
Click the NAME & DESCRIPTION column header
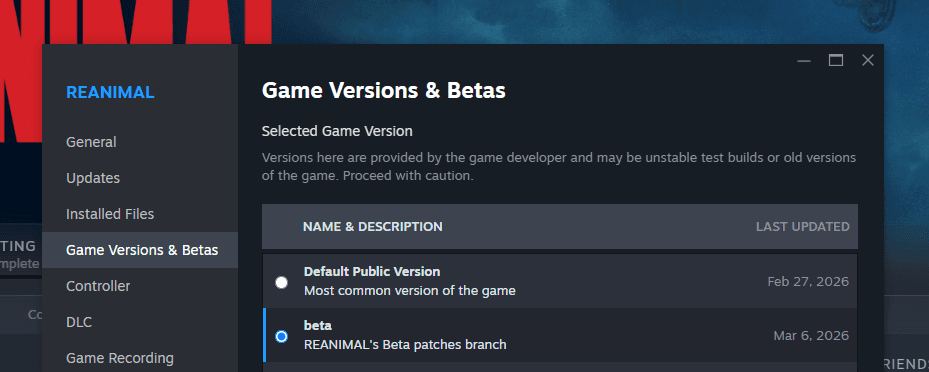click(x=373, y=226)
